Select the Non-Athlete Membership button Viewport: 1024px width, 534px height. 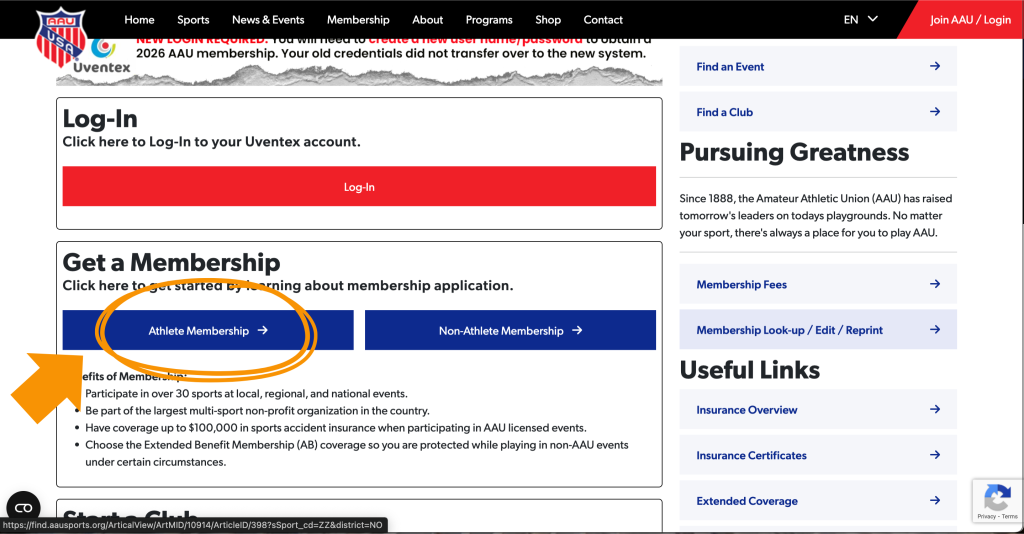[510, 330]
